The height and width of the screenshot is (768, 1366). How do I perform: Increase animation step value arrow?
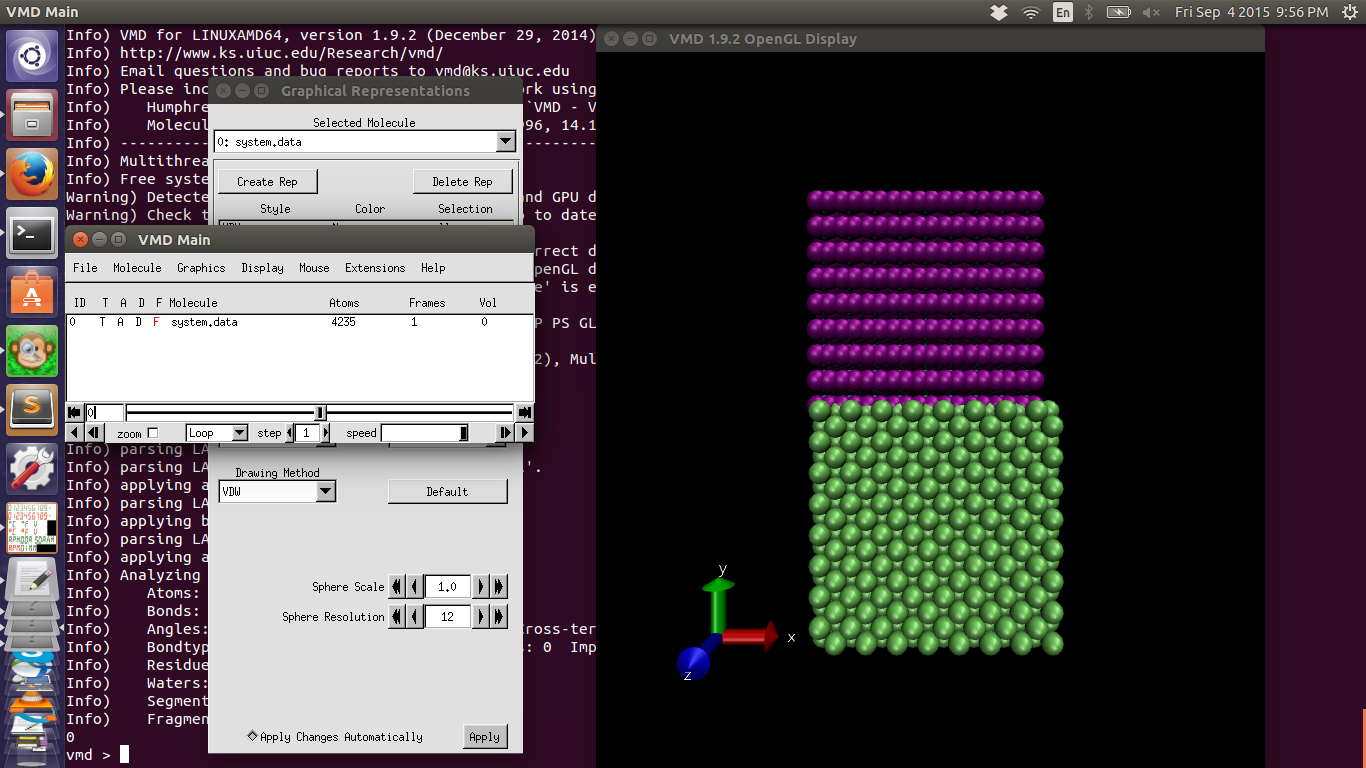(324, 433)
